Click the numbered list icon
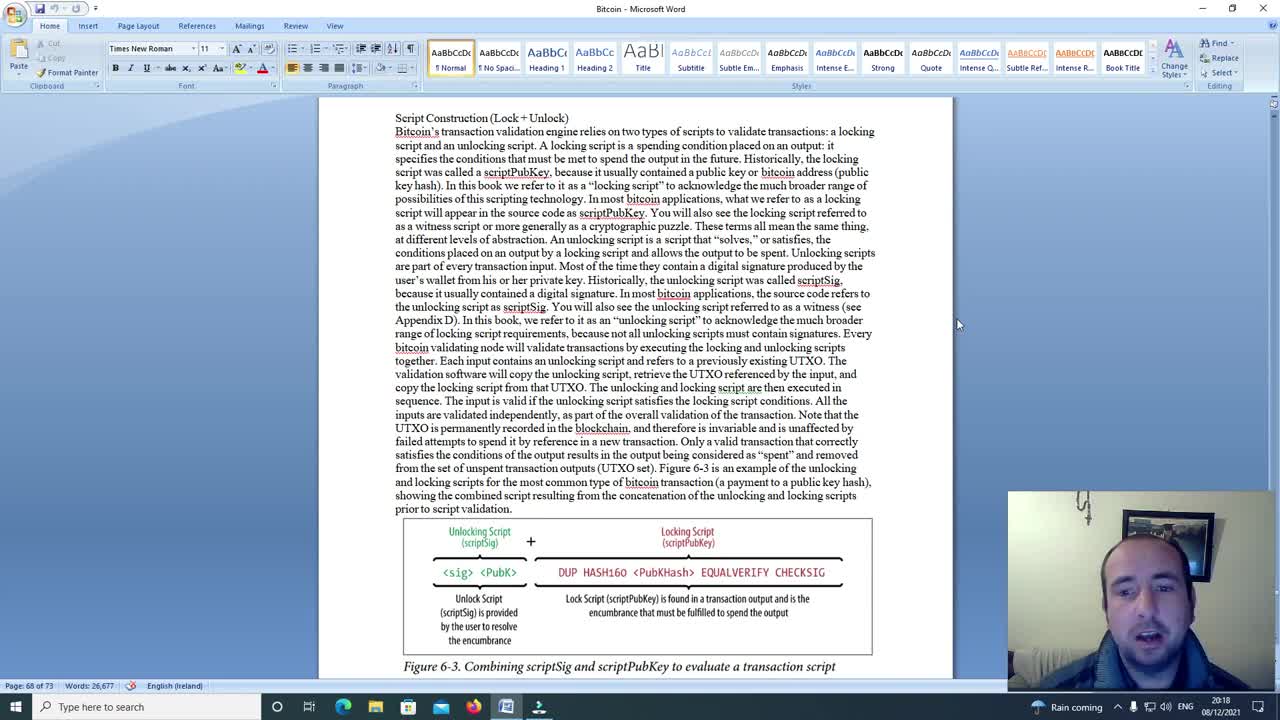The width and height of the screenshot is (1280, 720). 315,48
